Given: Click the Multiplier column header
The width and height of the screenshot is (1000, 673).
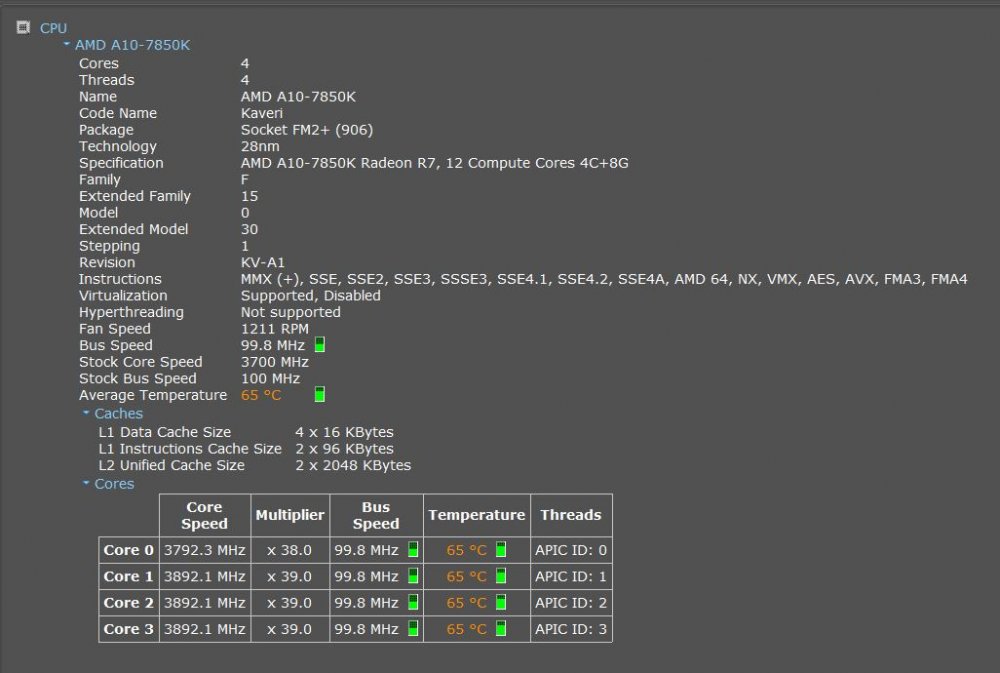Looking at the screenshot, I should tap(290, 515).
